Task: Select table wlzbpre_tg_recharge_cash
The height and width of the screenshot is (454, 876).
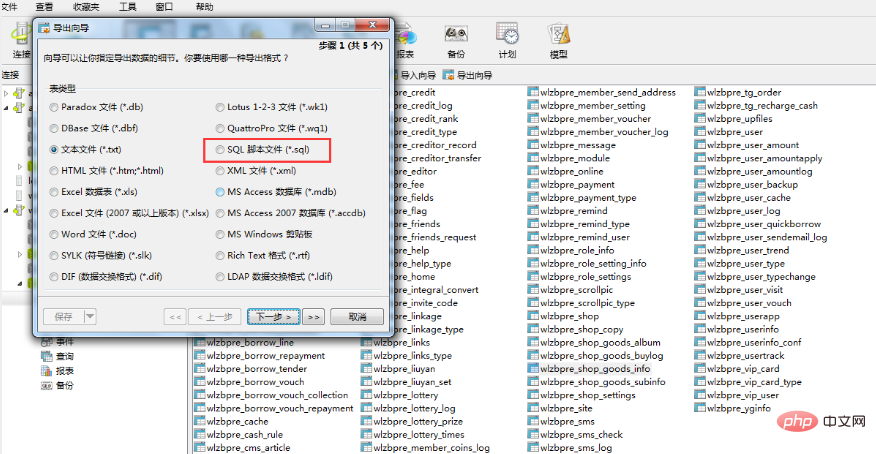Action: coord(762,106)
